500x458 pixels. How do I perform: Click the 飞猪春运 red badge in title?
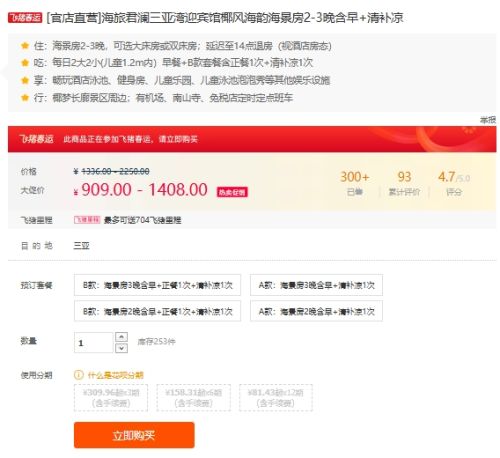(x=25, y=18)
